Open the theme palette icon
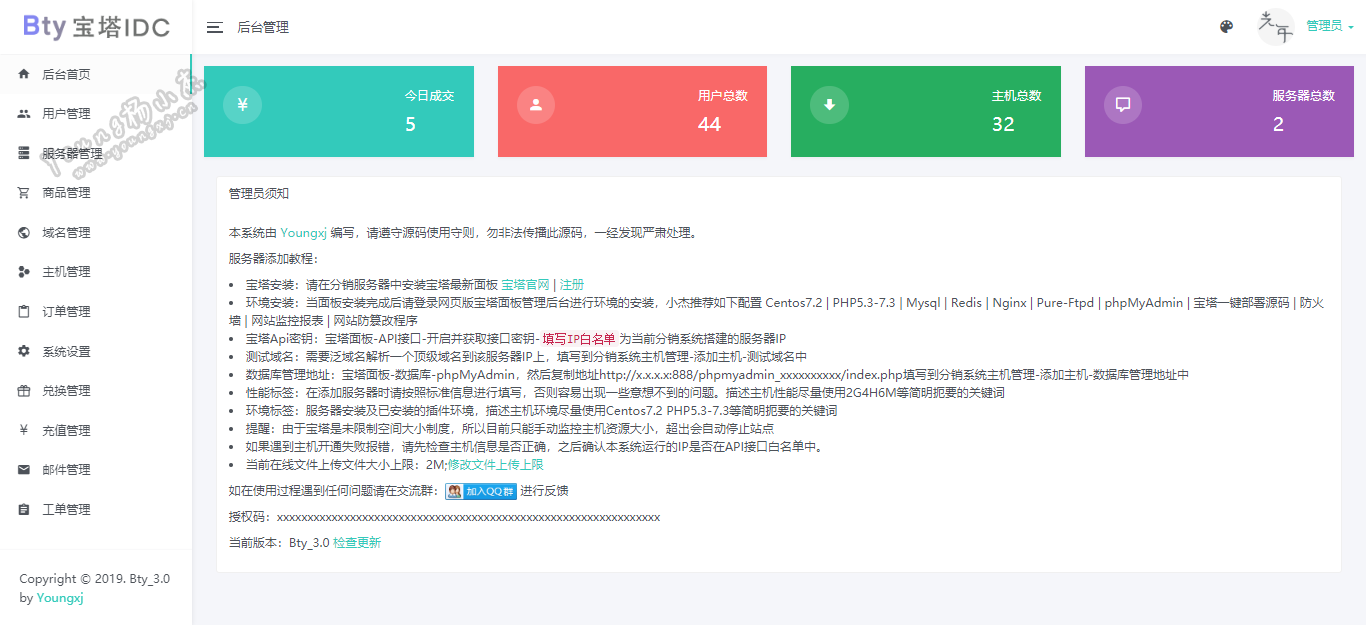 pos(1226,27)
